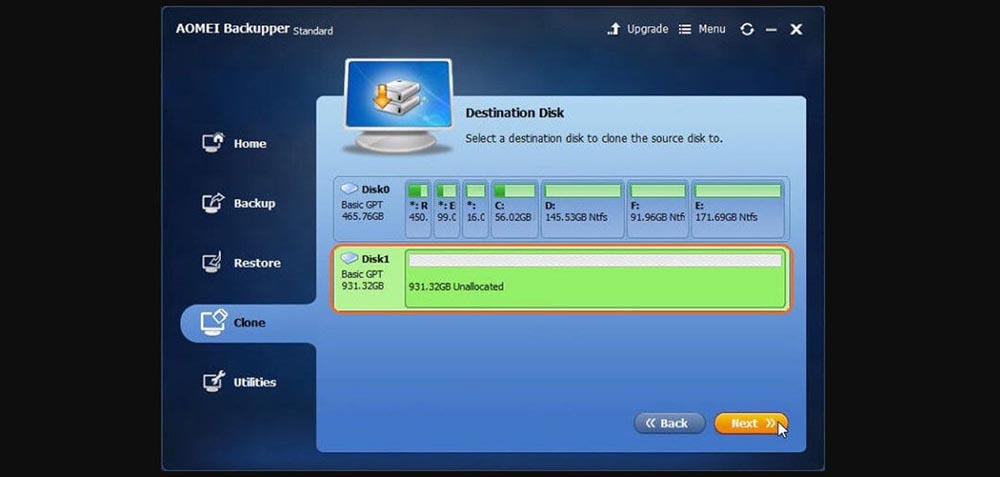Click the Disk0 drive icon
The height and width of the screenshot is (477, 1000).
pyautogui.click(x=350, y=188)
